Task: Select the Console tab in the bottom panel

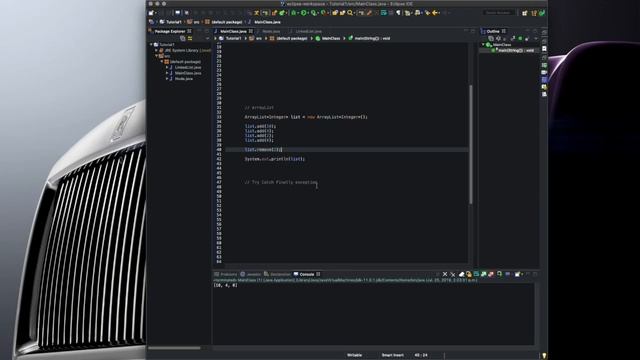Action: [x=307, y=274]
